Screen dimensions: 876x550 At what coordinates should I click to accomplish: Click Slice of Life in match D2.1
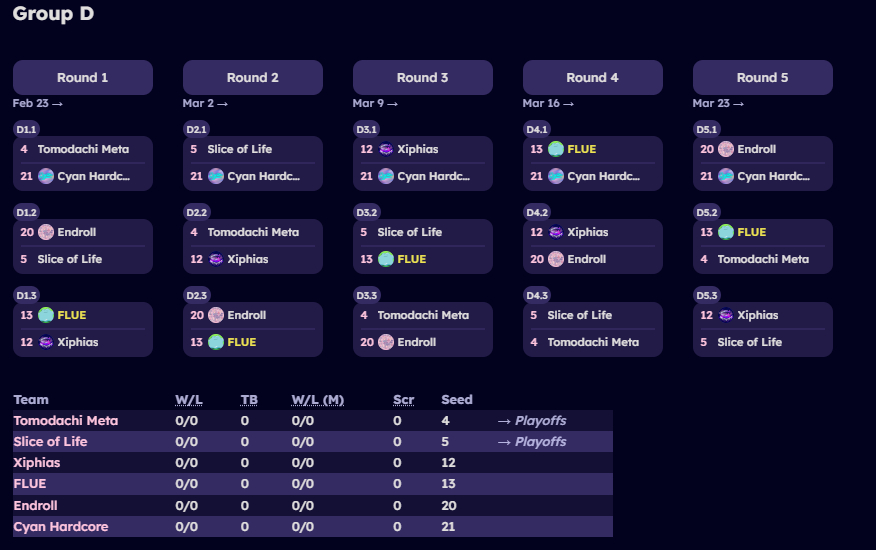click(x=239, y=150)
